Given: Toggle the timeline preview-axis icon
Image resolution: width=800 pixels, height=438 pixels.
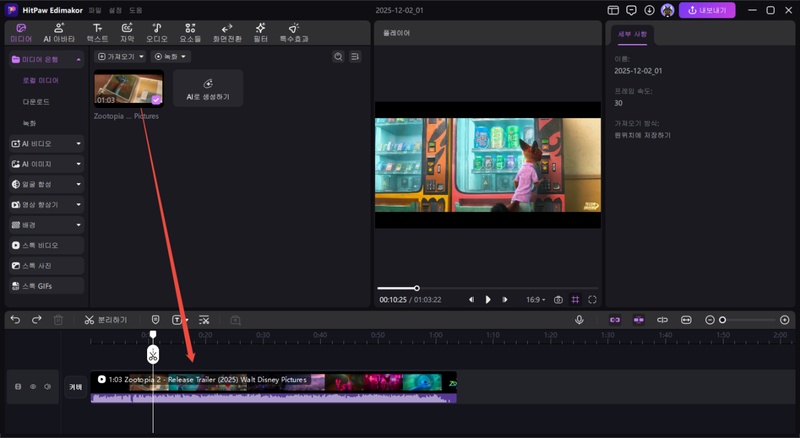Looking at the screenshot, I should pyautogui.click(x=662, y=320).
